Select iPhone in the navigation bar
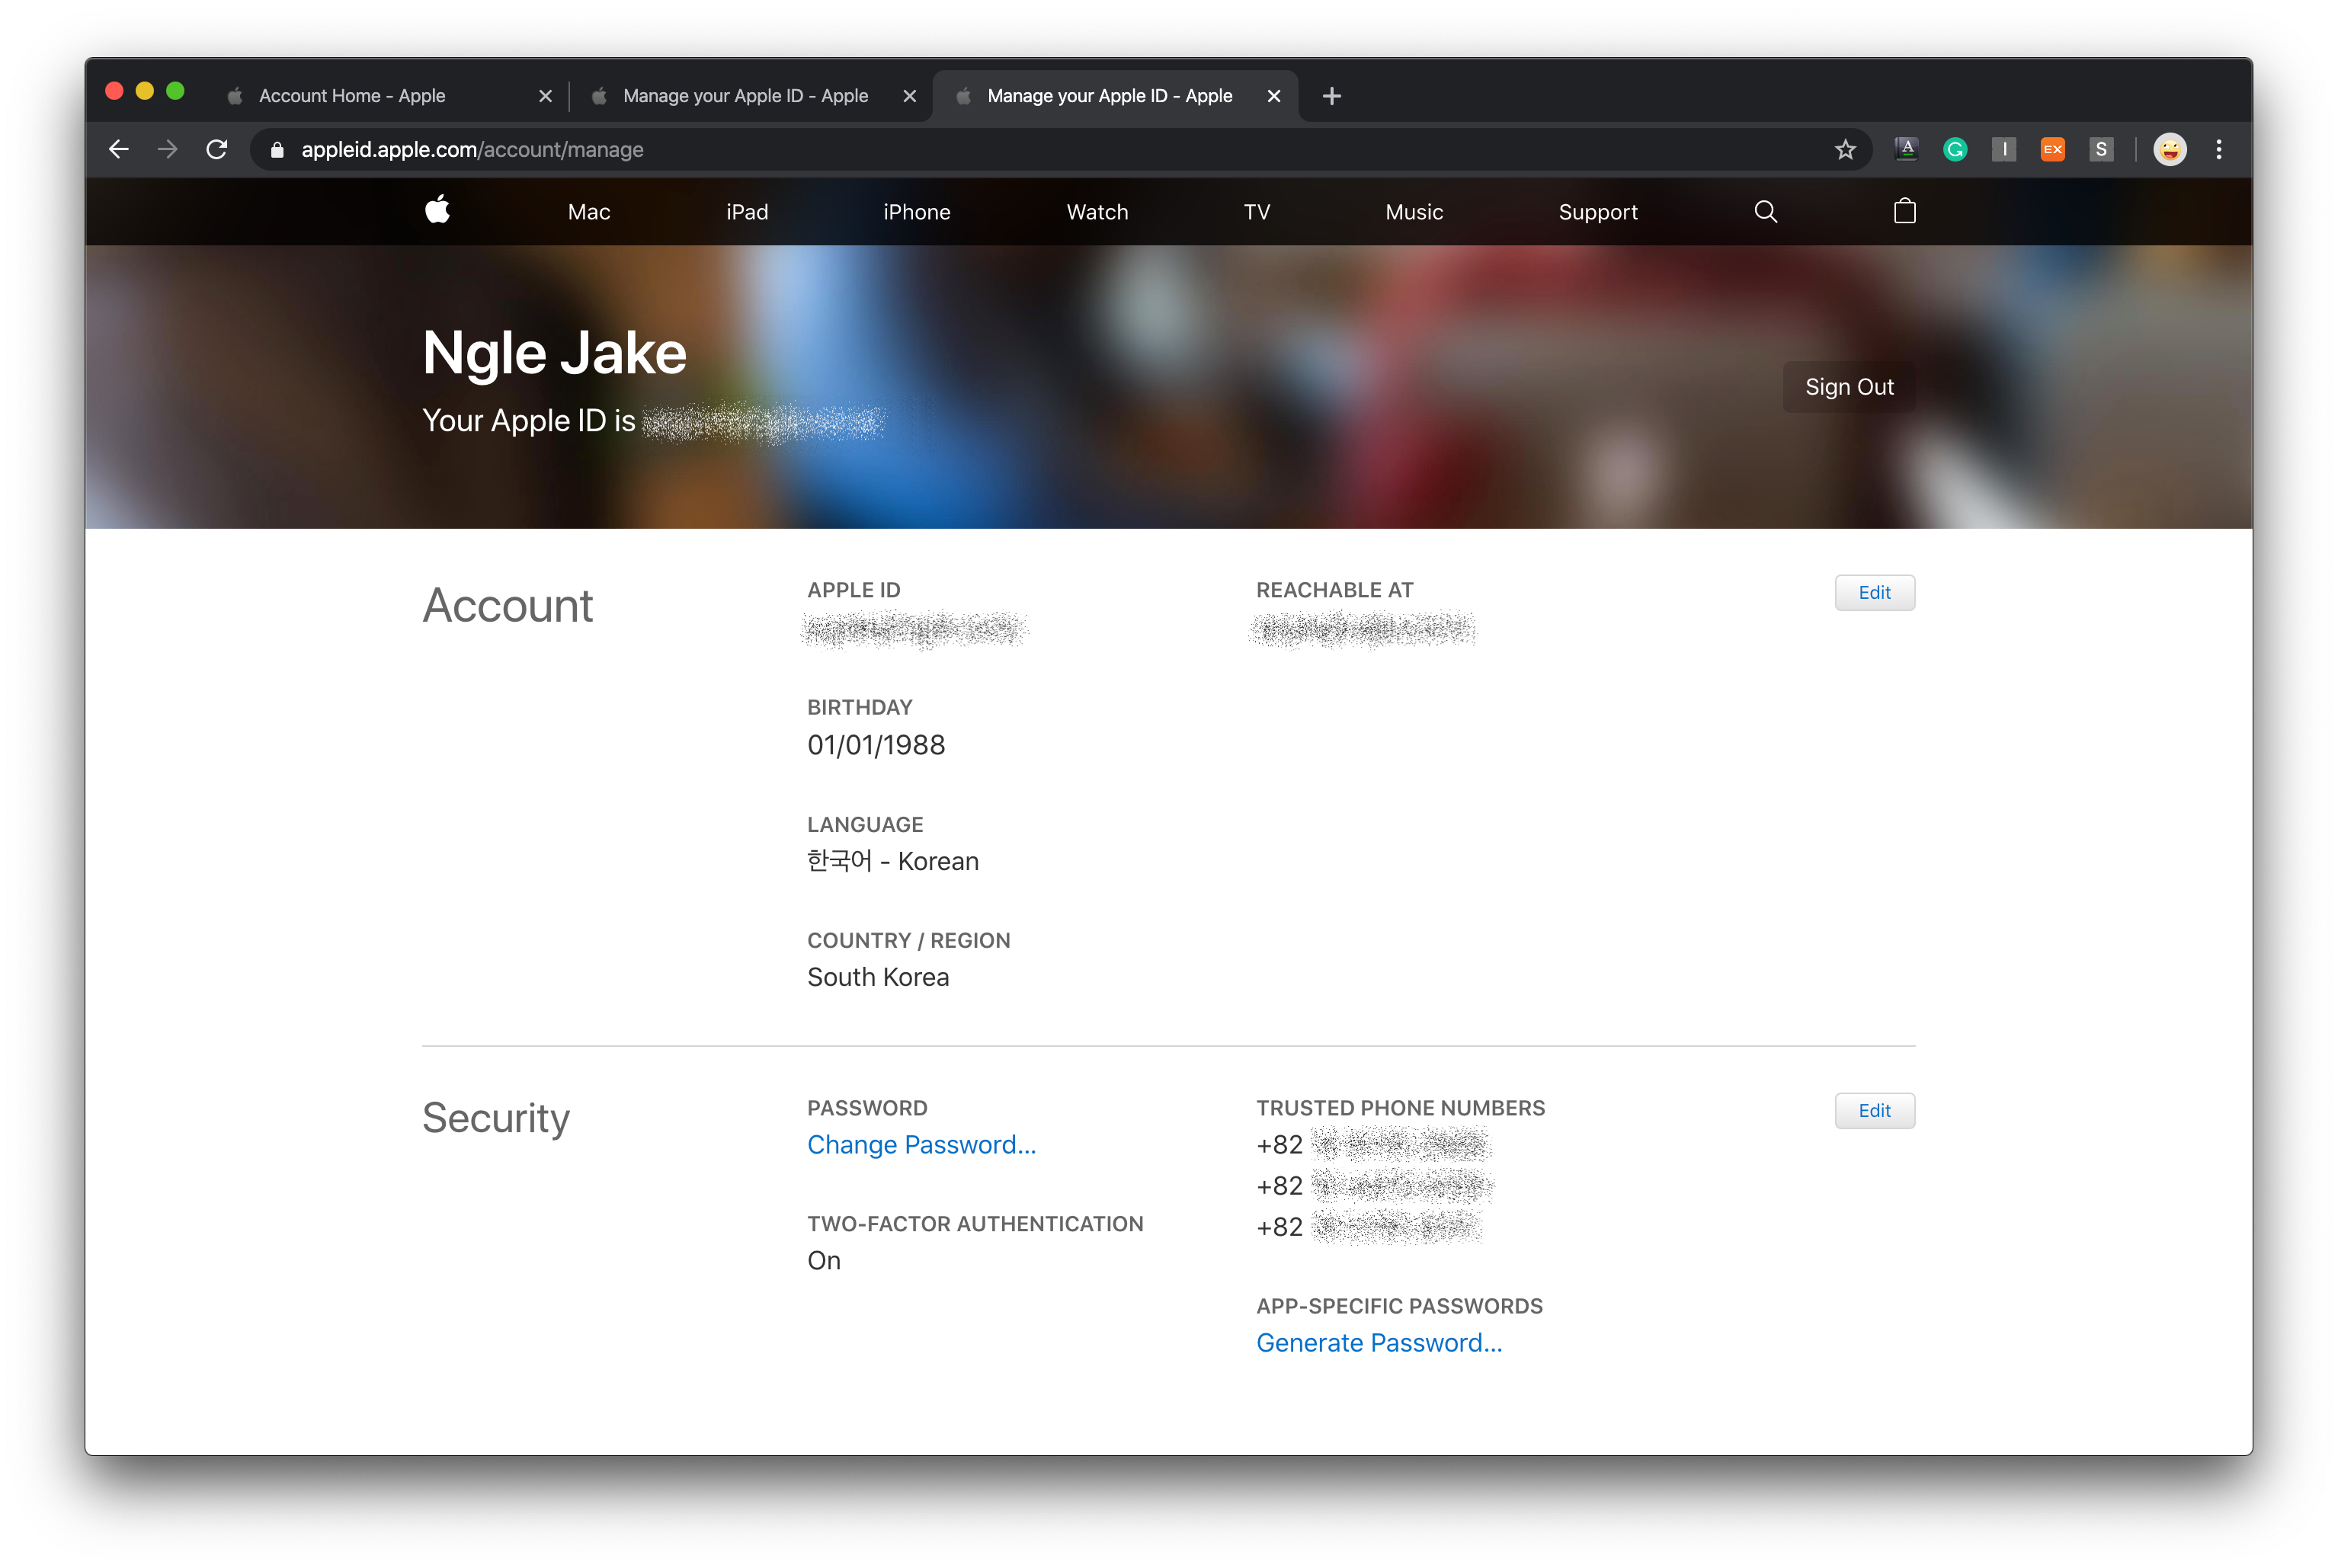Viewport: 2338px width, 1568px height. pyautogui.click(x=916, y=212)
